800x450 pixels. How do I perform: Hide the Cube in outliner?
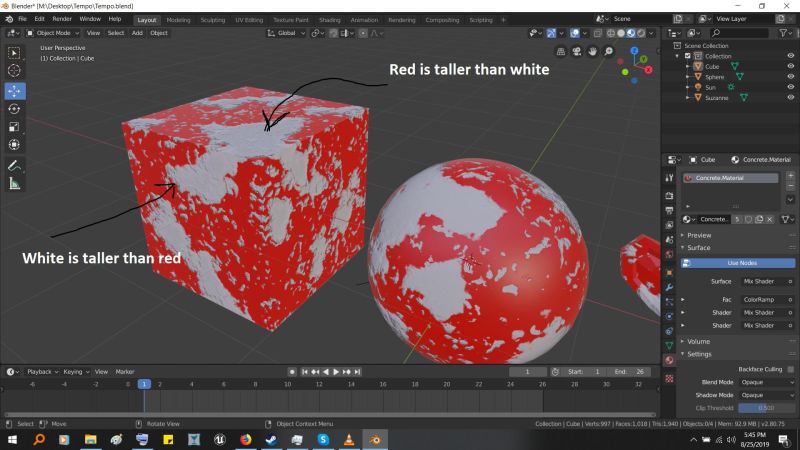coord(790,66)
